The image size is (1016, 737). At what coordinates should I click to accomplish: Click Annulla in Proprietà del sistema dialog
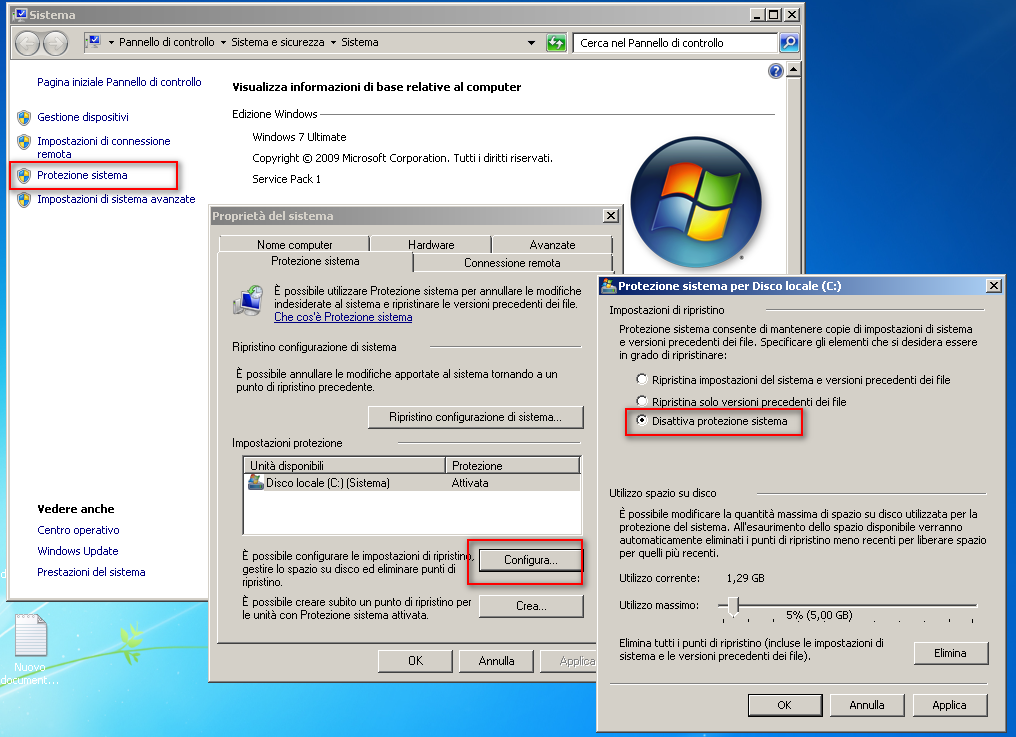pos(496,661)
